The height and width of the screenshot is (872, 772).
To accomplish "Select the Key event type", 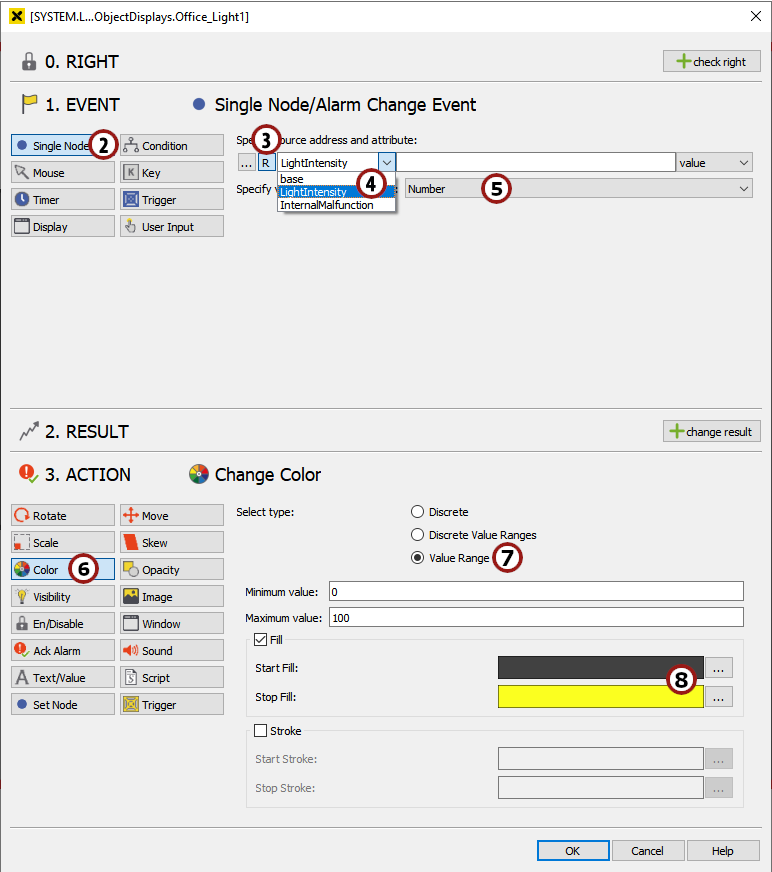I will (171, 173).
